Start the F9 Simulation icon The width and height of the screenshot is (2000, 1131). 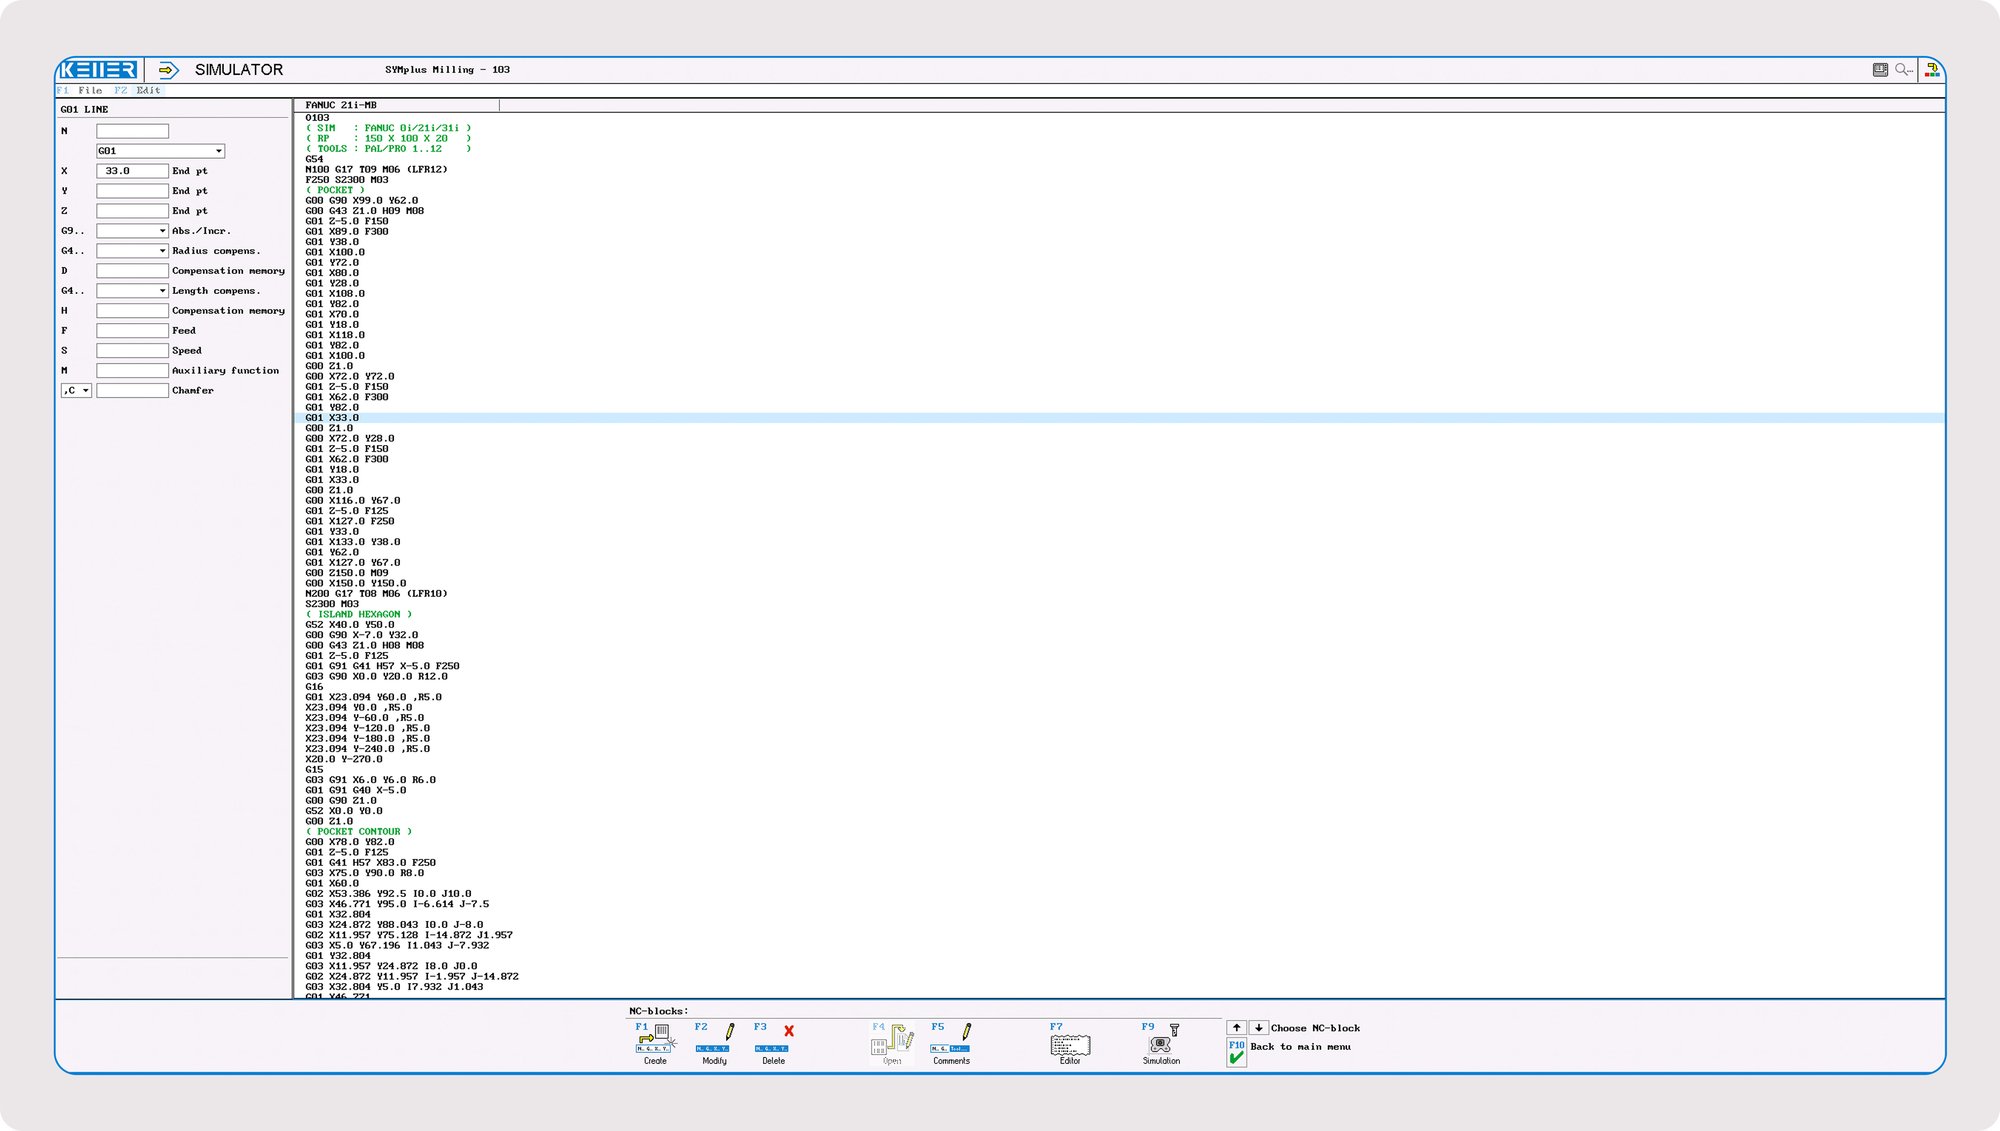[1160, 1041]
